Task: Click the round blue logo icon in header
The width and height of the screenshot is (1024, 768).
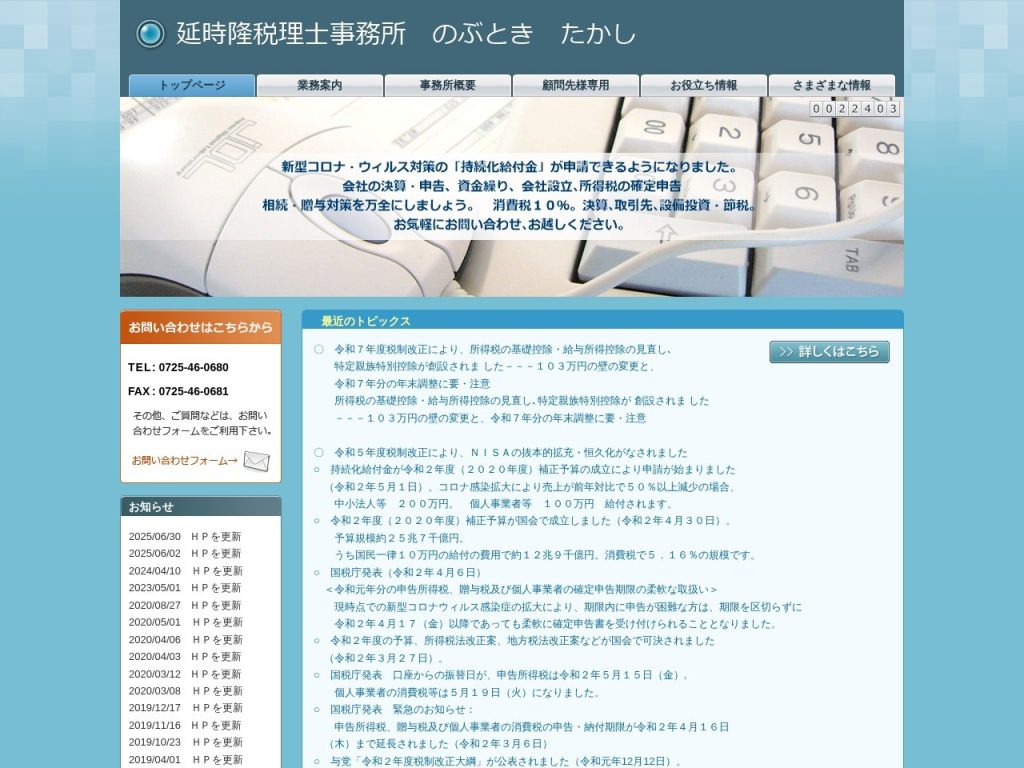Action: pos(150,34)
